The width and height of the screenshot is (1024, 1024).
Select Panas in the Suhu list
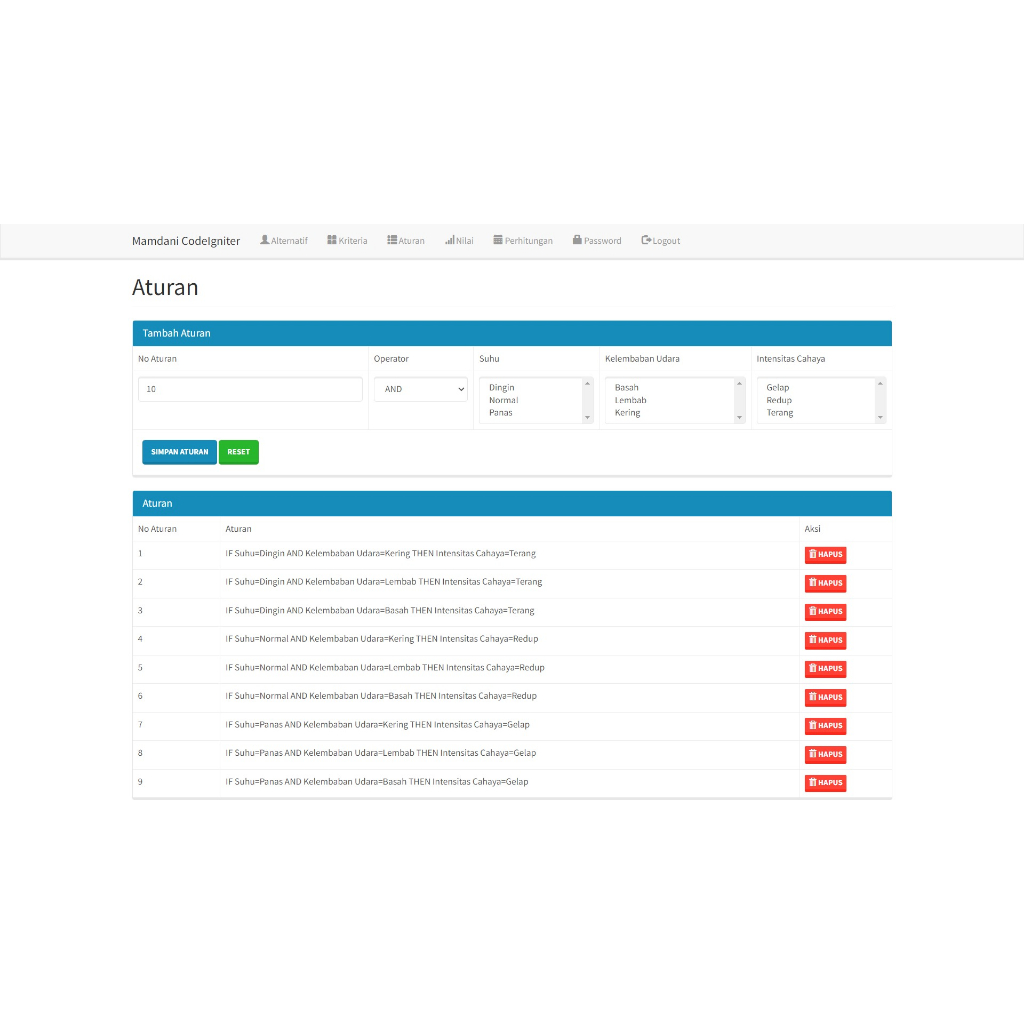pos(501,412)
